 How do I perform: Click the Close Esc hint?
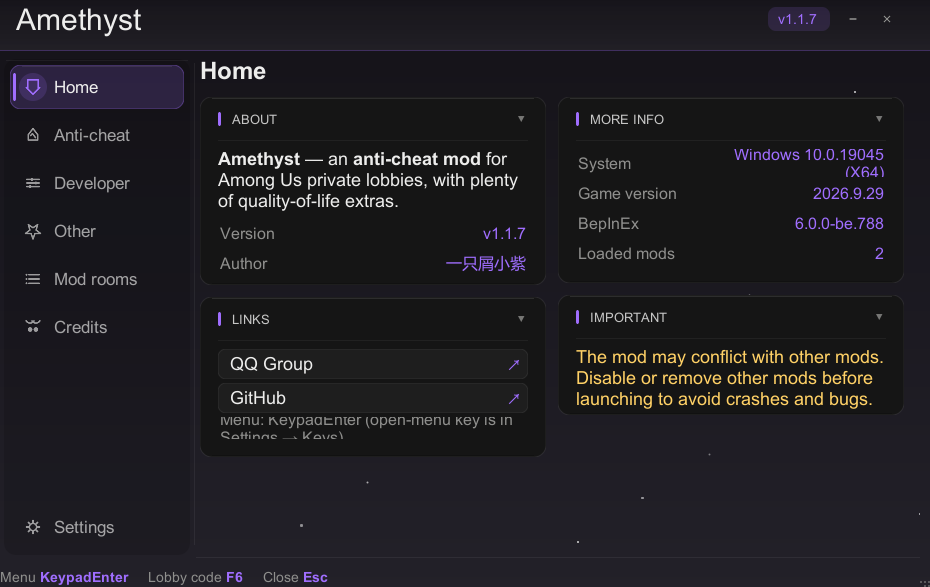pyautogui.click(x=295, y=578)
